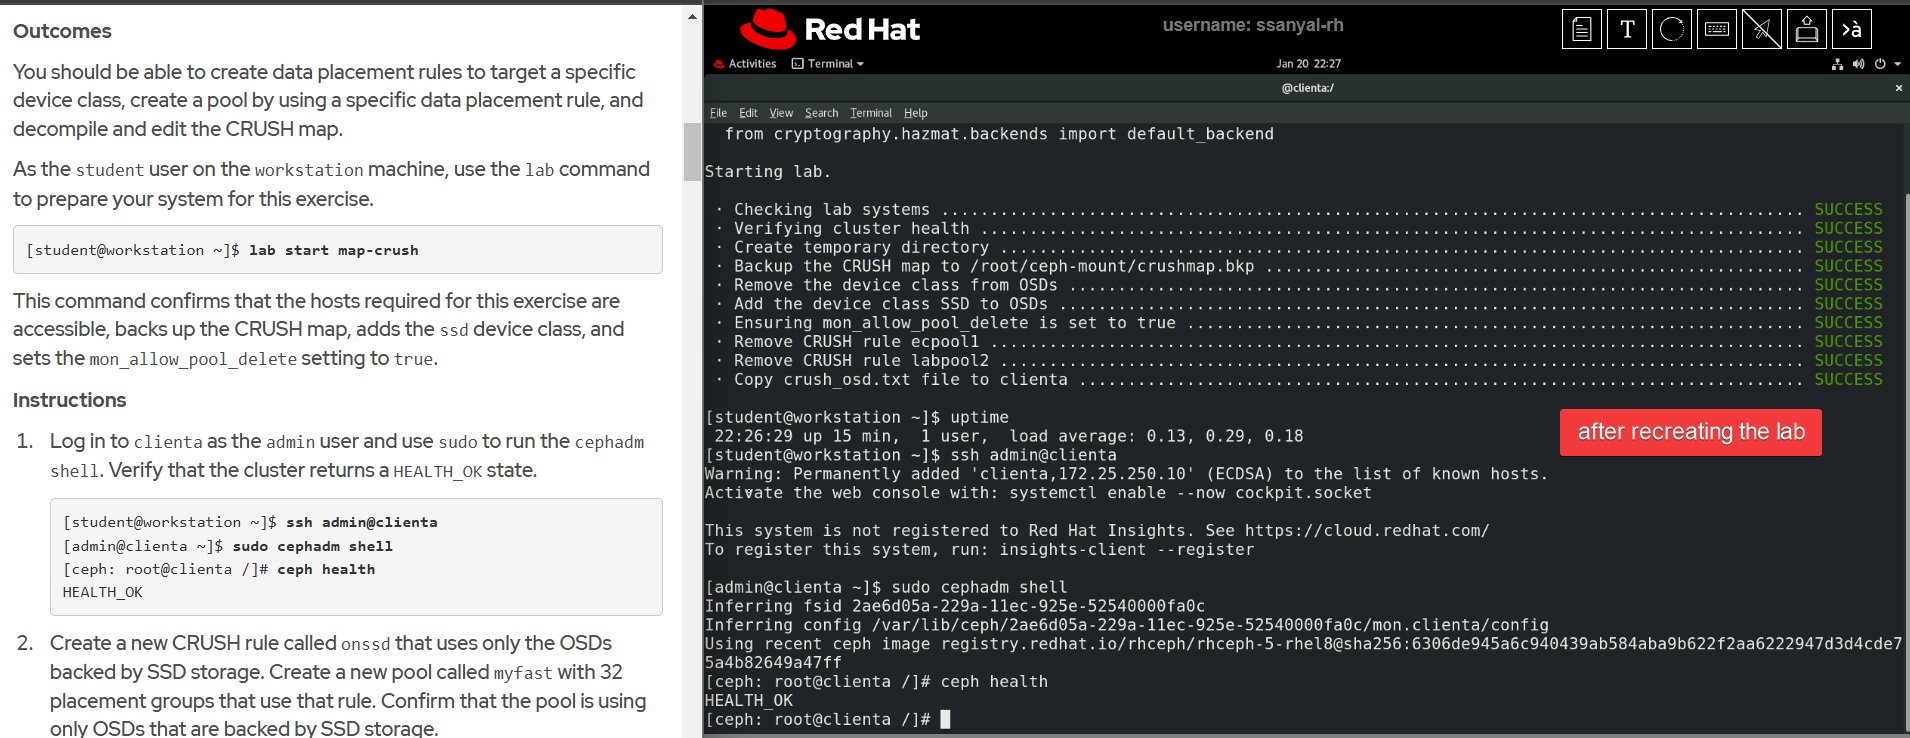Toggle the crossed-out mouse cursor icon
This screenshot has width=1910, height=738.
click(x=1762, y=30)
